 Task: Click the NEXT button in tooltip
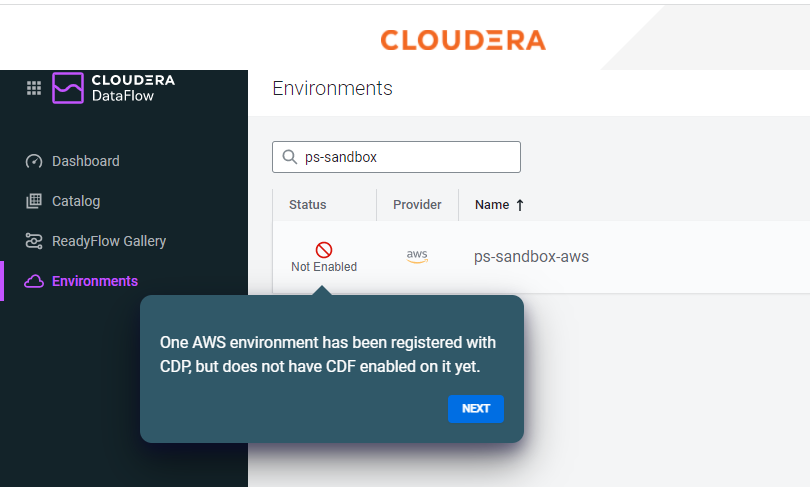pos(476,409)
